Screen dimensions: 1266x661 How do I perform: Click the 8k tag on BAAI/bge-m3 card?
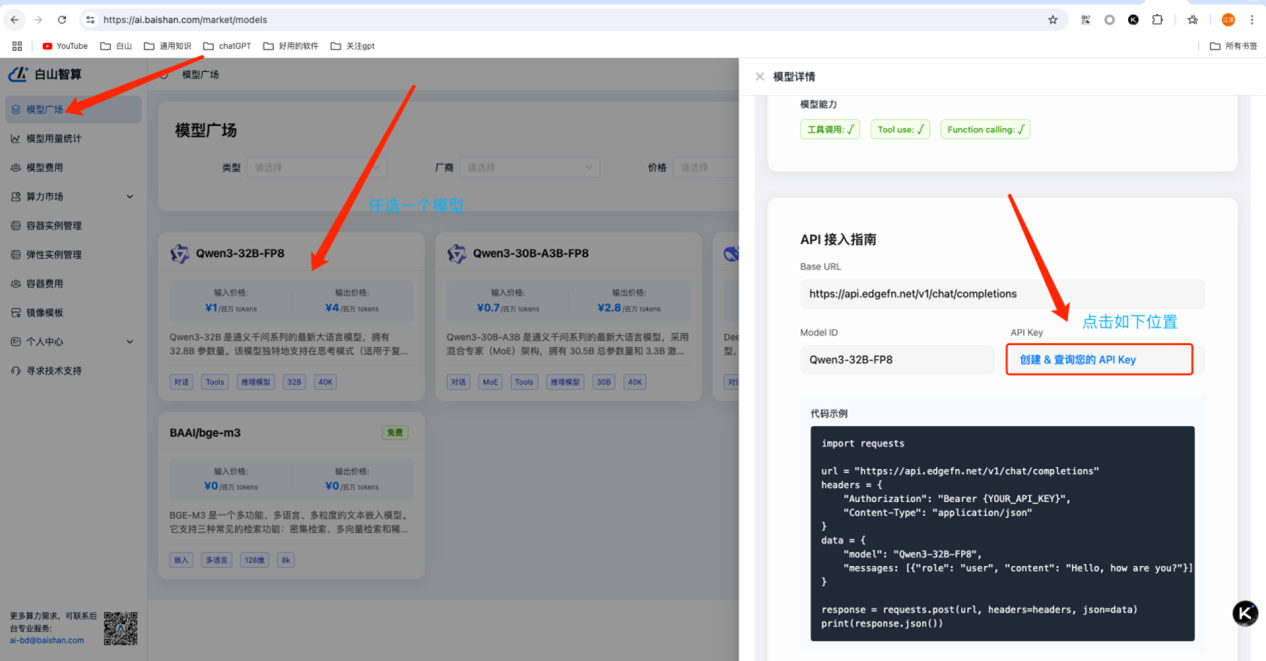(x=286, y=561)
